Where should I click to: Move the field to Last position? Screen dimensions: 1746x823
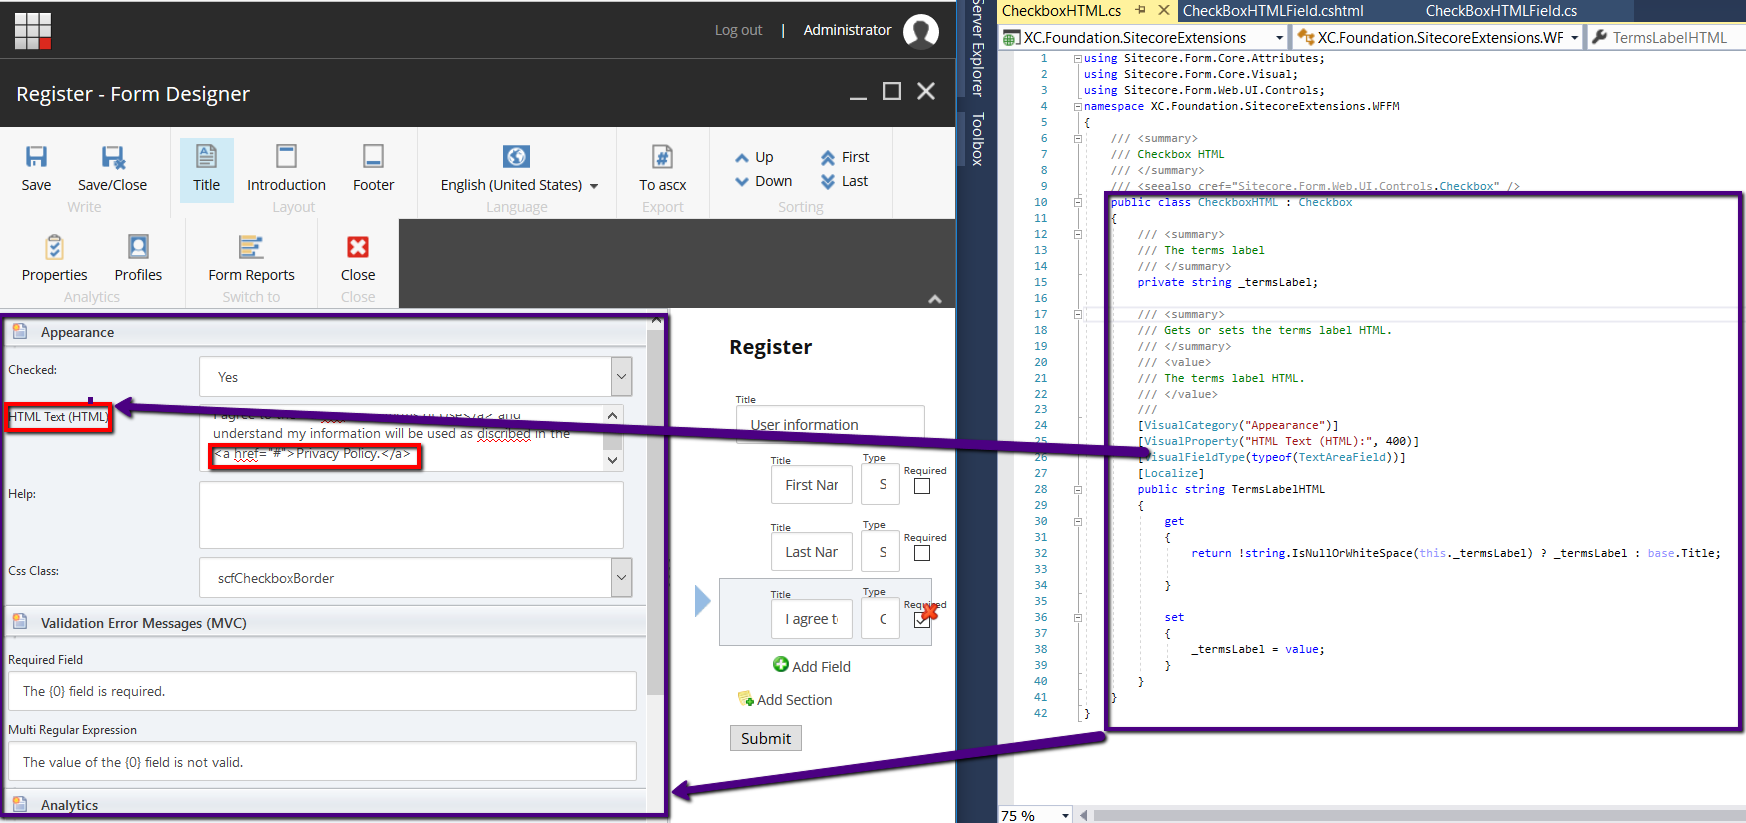click(x=844, y=181)
